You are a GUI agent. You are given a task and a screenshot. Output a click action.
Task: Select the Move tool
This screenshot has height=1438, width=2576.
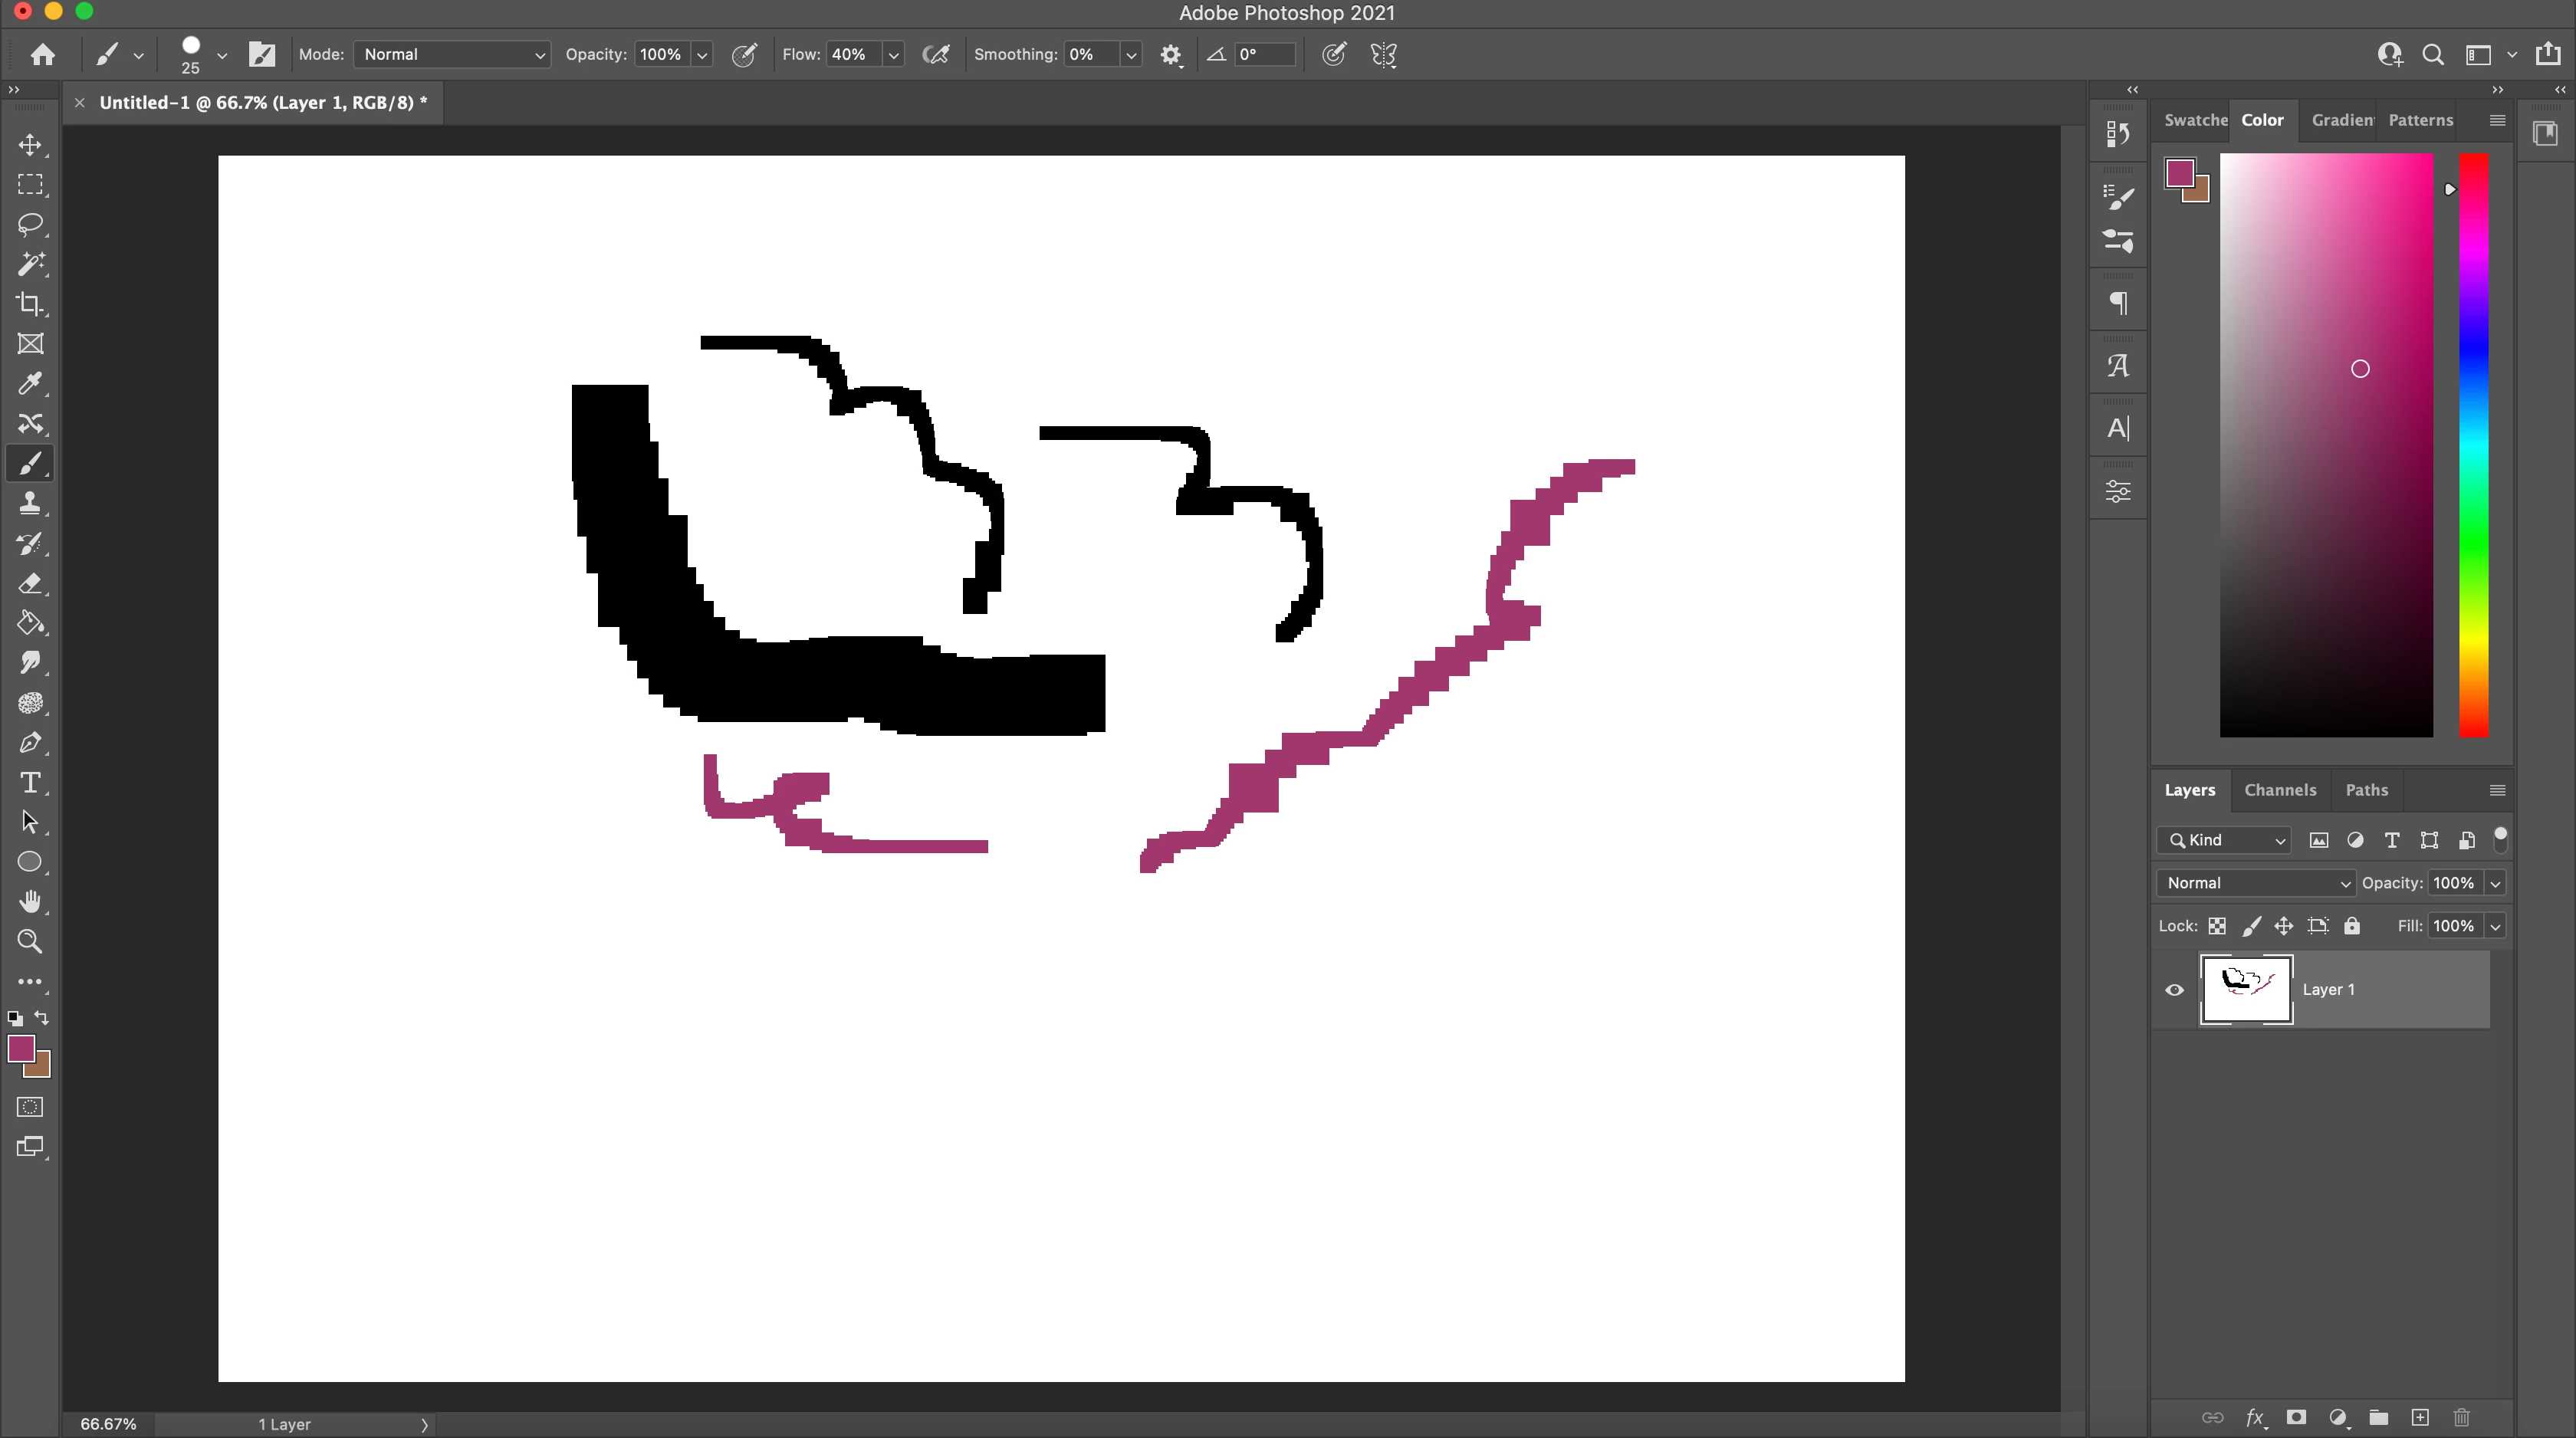pos(30,145)
